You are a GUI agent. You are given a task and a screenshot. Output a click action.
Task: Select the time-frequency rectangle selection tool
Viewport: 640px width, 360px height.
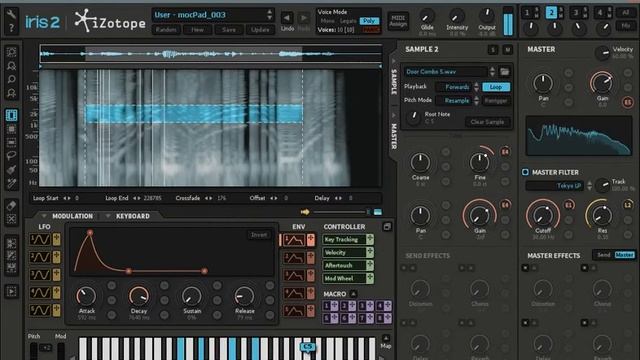pyautogui.click(x=11, y=129)
